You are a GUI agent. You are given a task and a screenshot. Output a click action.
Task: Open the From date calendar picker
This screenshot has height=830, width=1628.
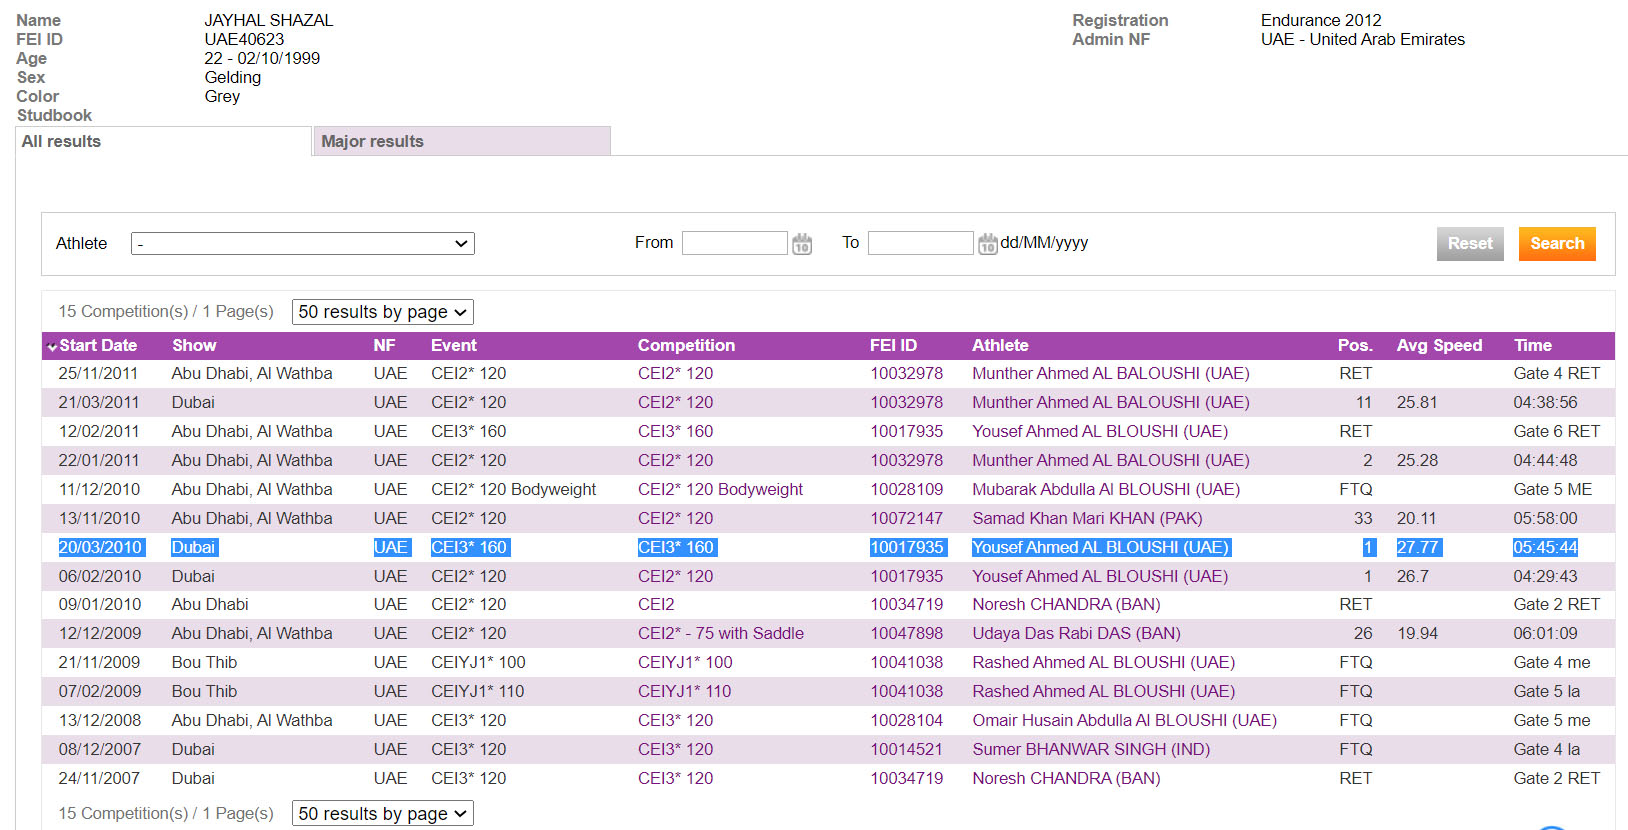(x=802, y=243)
